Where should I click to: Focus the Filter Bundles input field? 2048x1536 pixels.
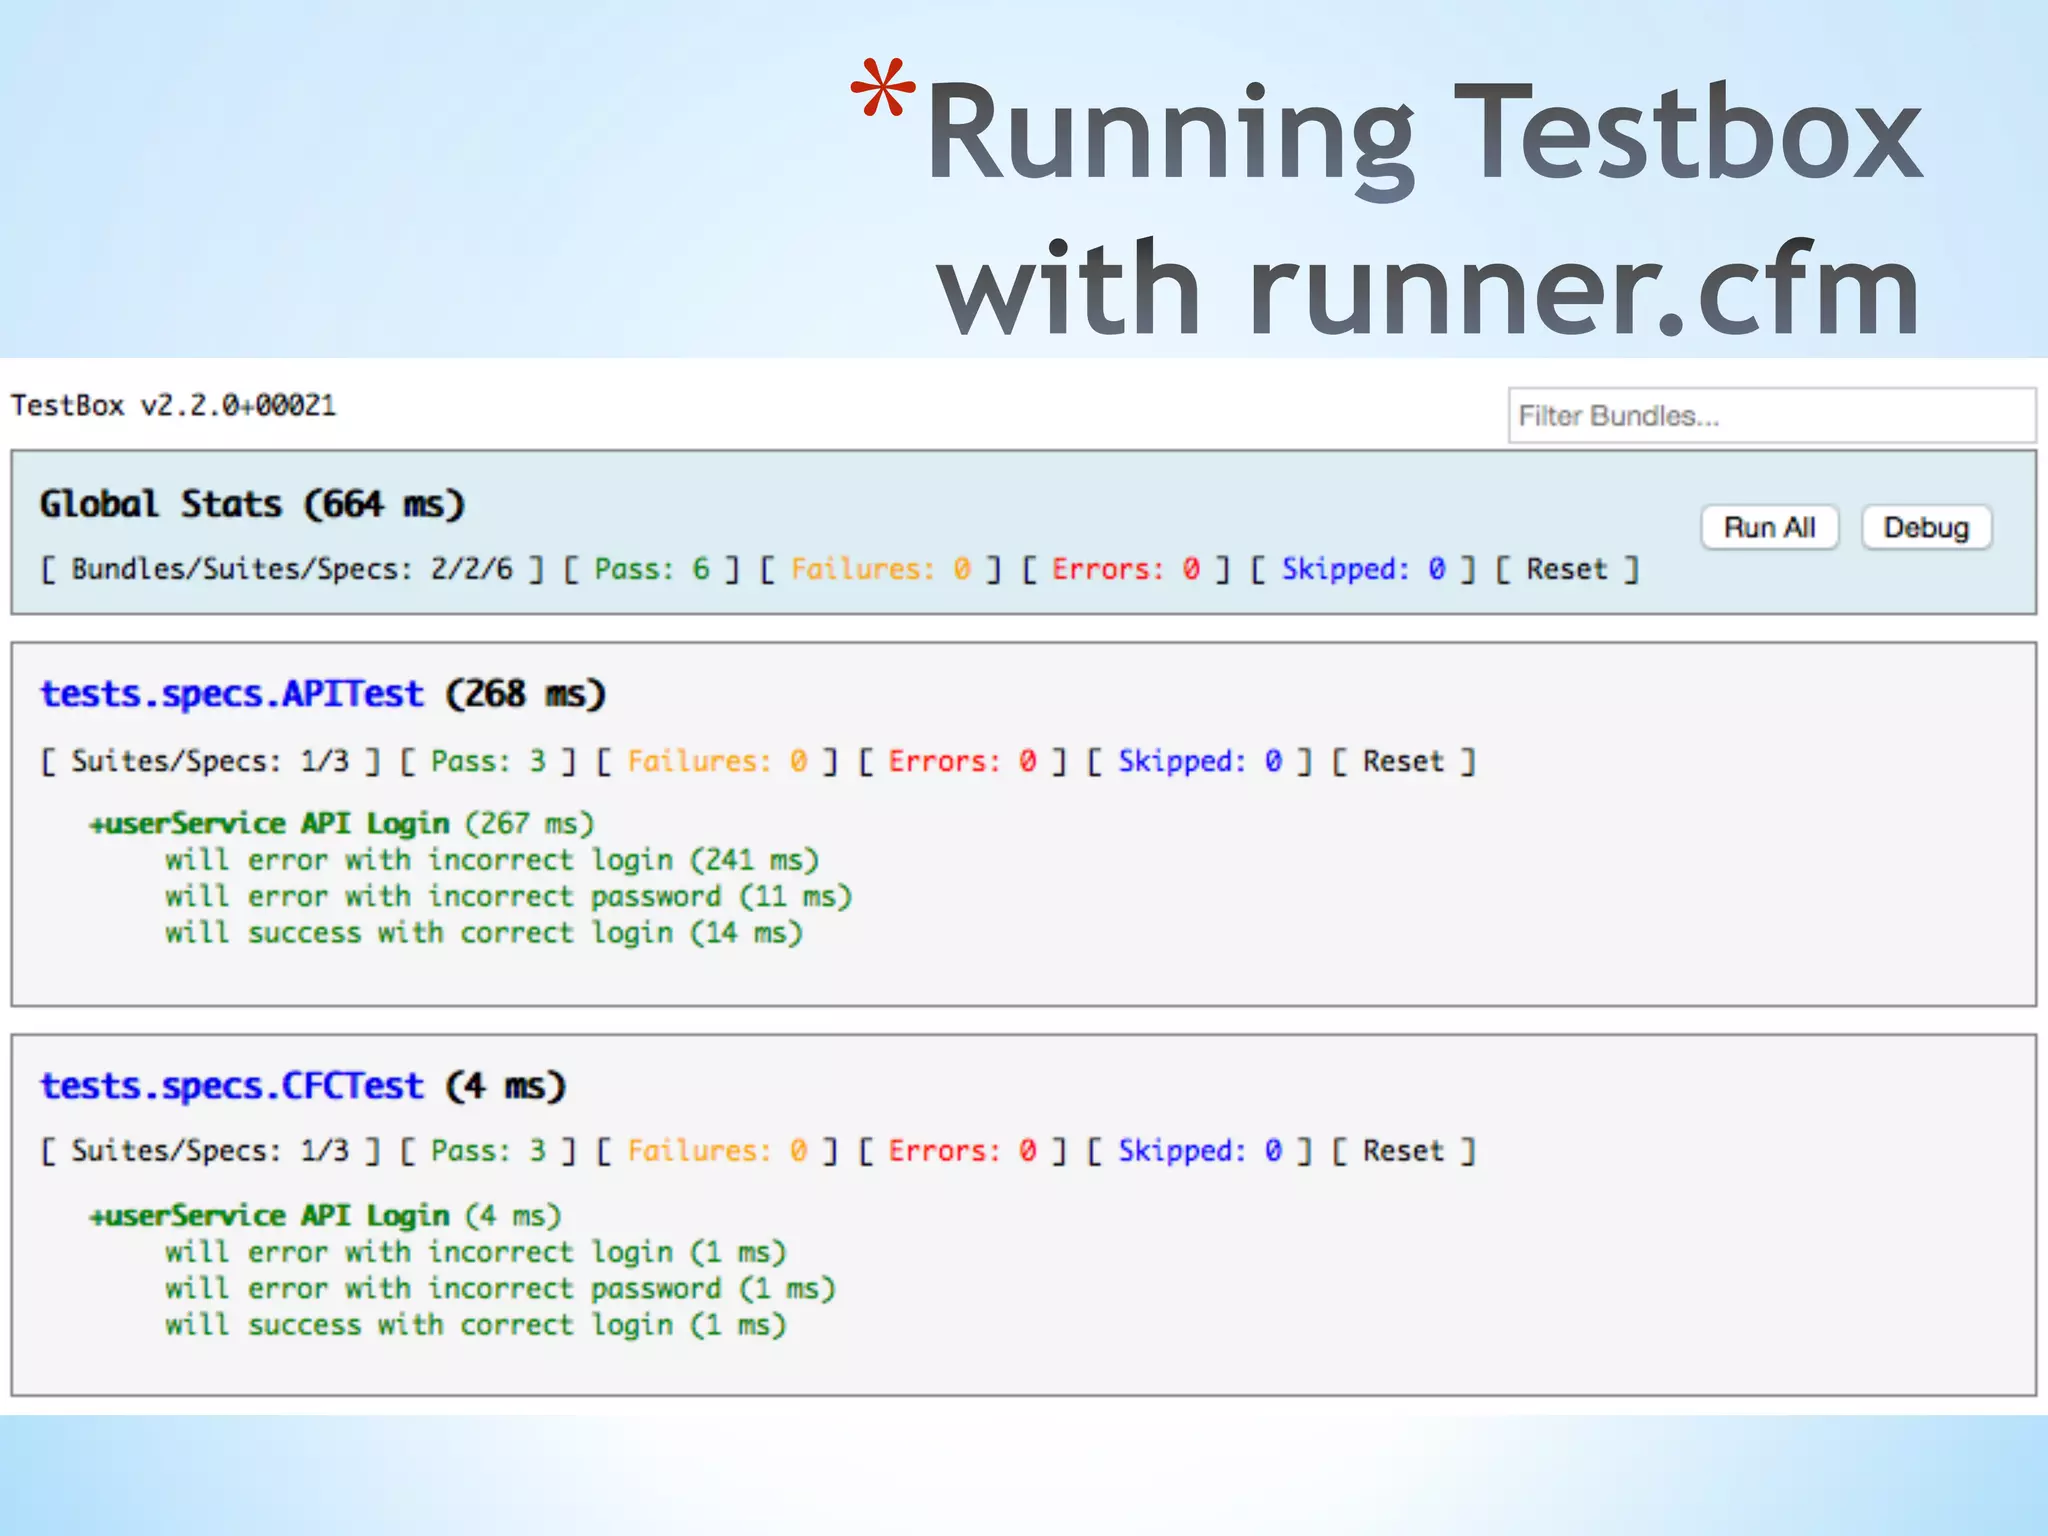coord(1771,415)
